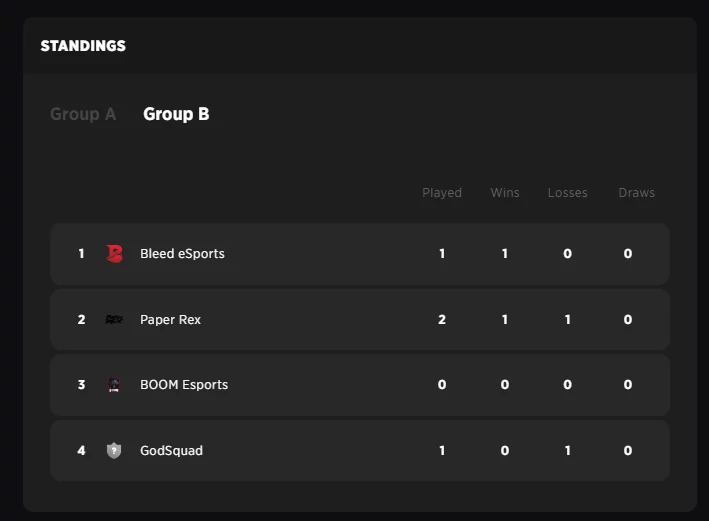Open the Bleed eSports team name

coord(182,254)
